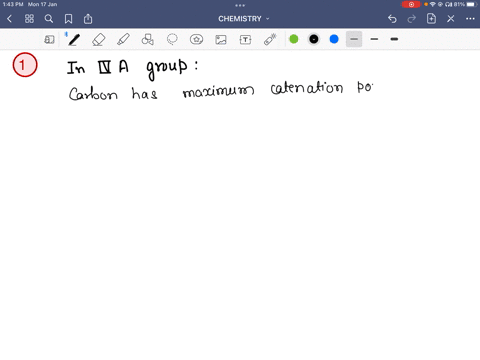Go back with the left chevron
480x360 pixels.
click(9, 19)
